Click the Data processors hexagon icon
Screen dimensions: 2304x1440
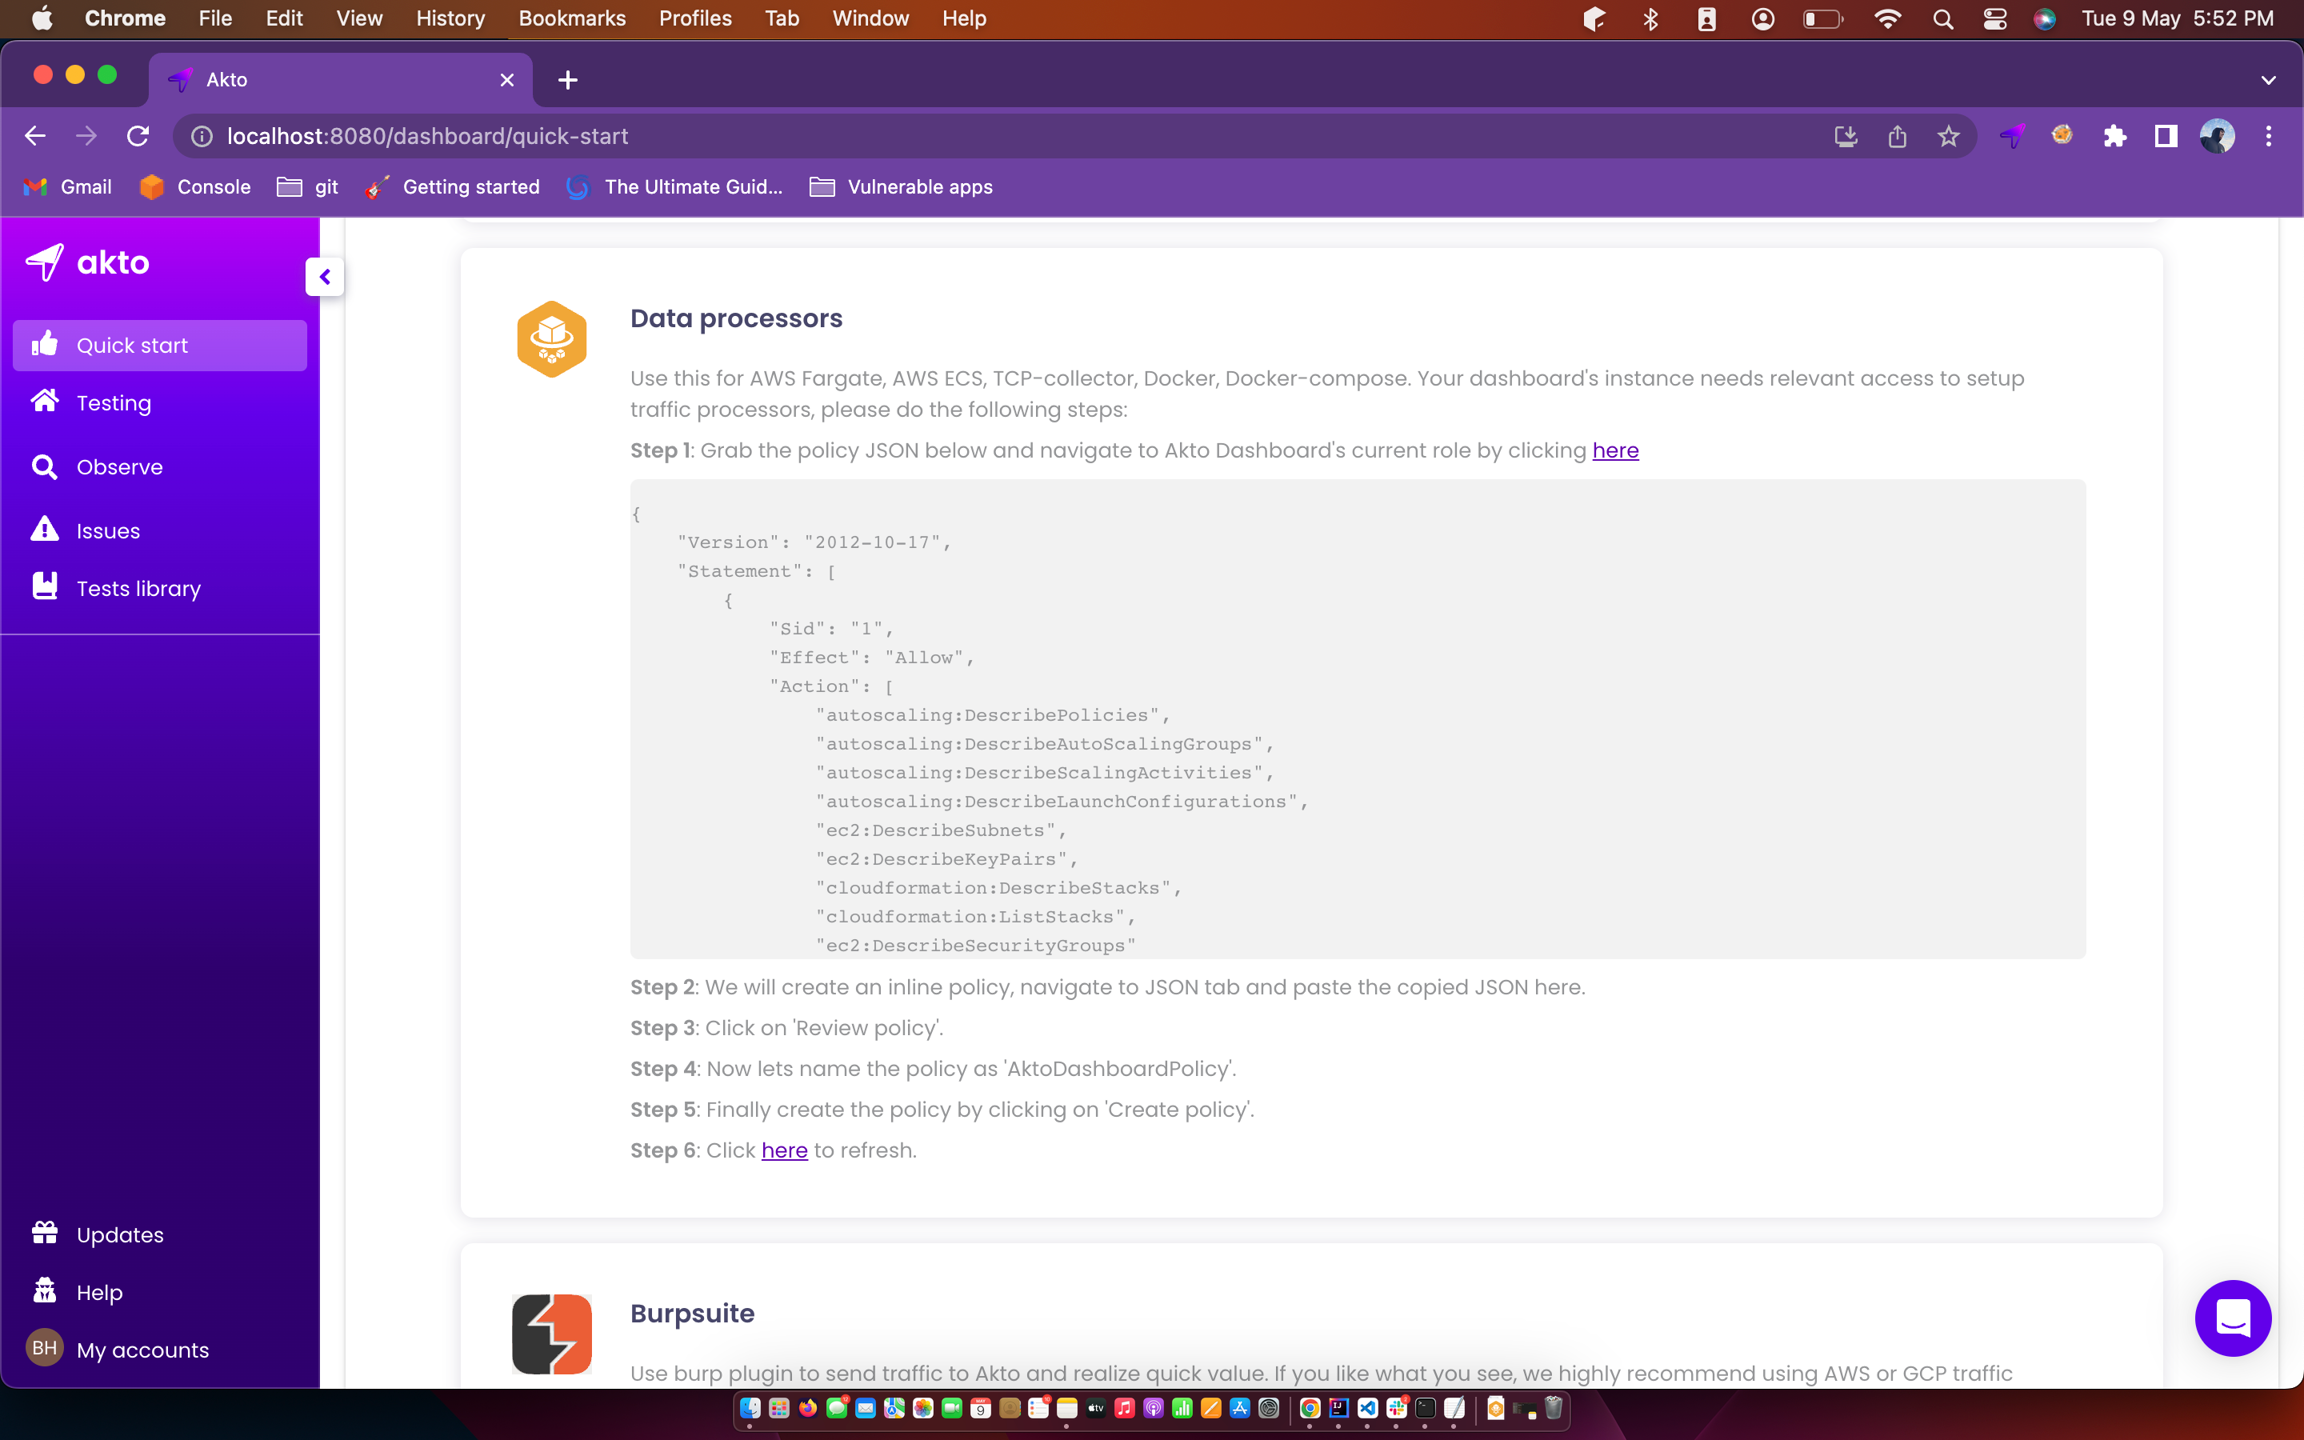coord(551,339)
